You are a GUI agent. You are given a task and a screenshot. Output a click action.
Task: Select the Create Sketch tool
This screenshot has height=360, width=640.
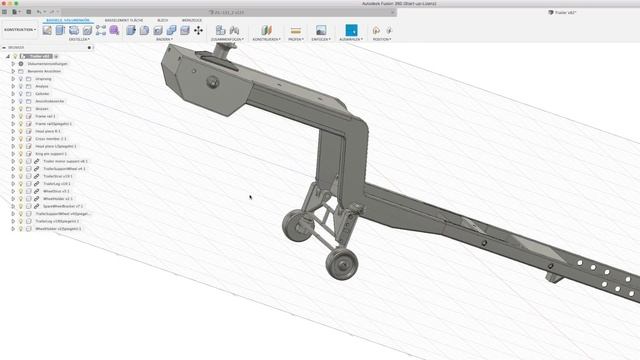coord(47,30)
